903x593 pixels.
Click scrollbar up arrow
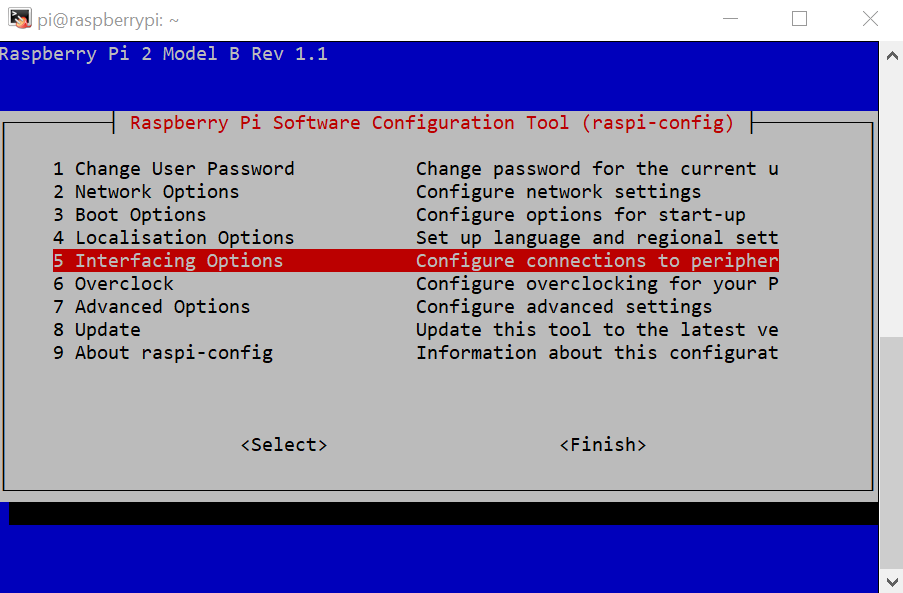pyautogui.click(x=891, y=55)
